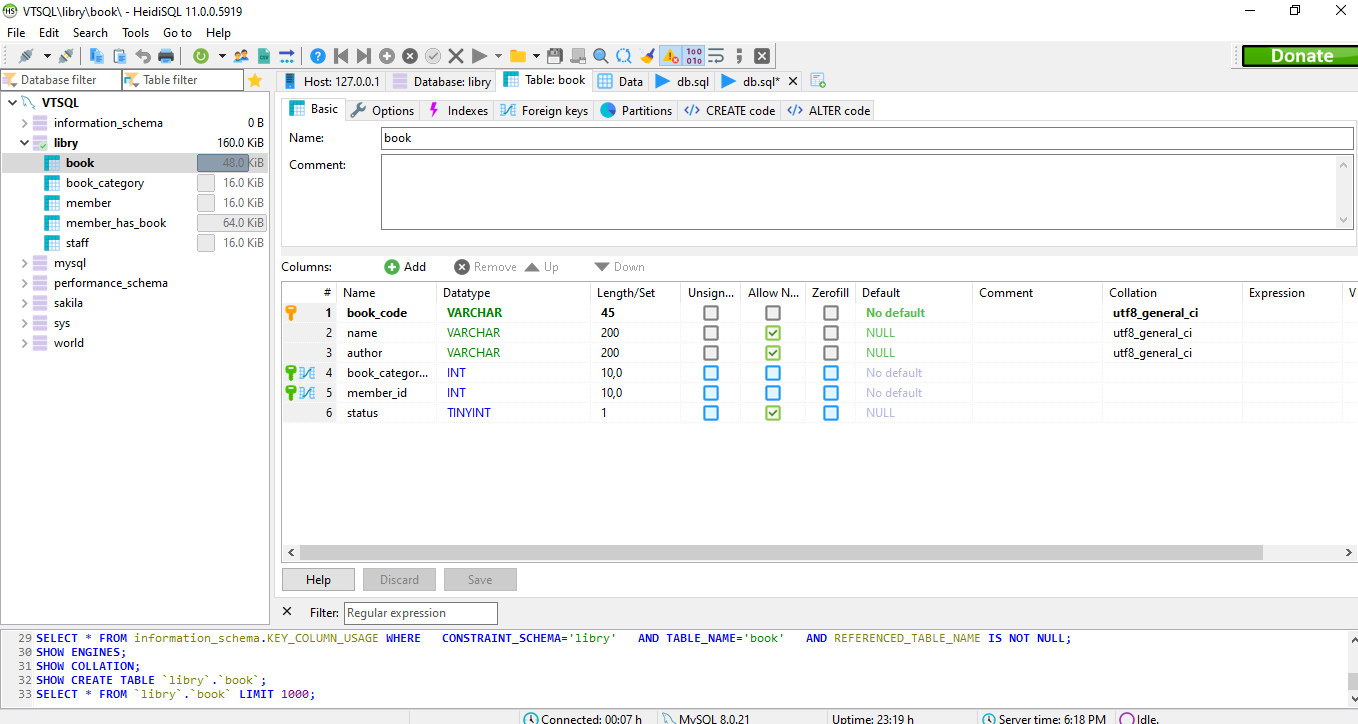
Task: Collapse the libry database
Action: [x=24, y=142]
